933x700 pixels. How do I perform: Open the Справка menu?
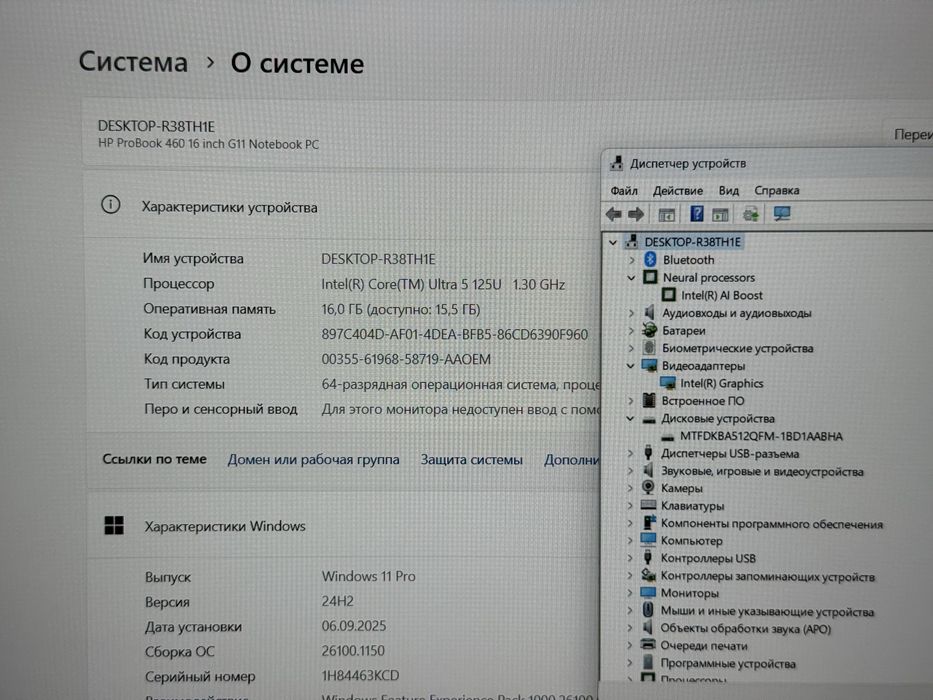click(x=777, y=190)
